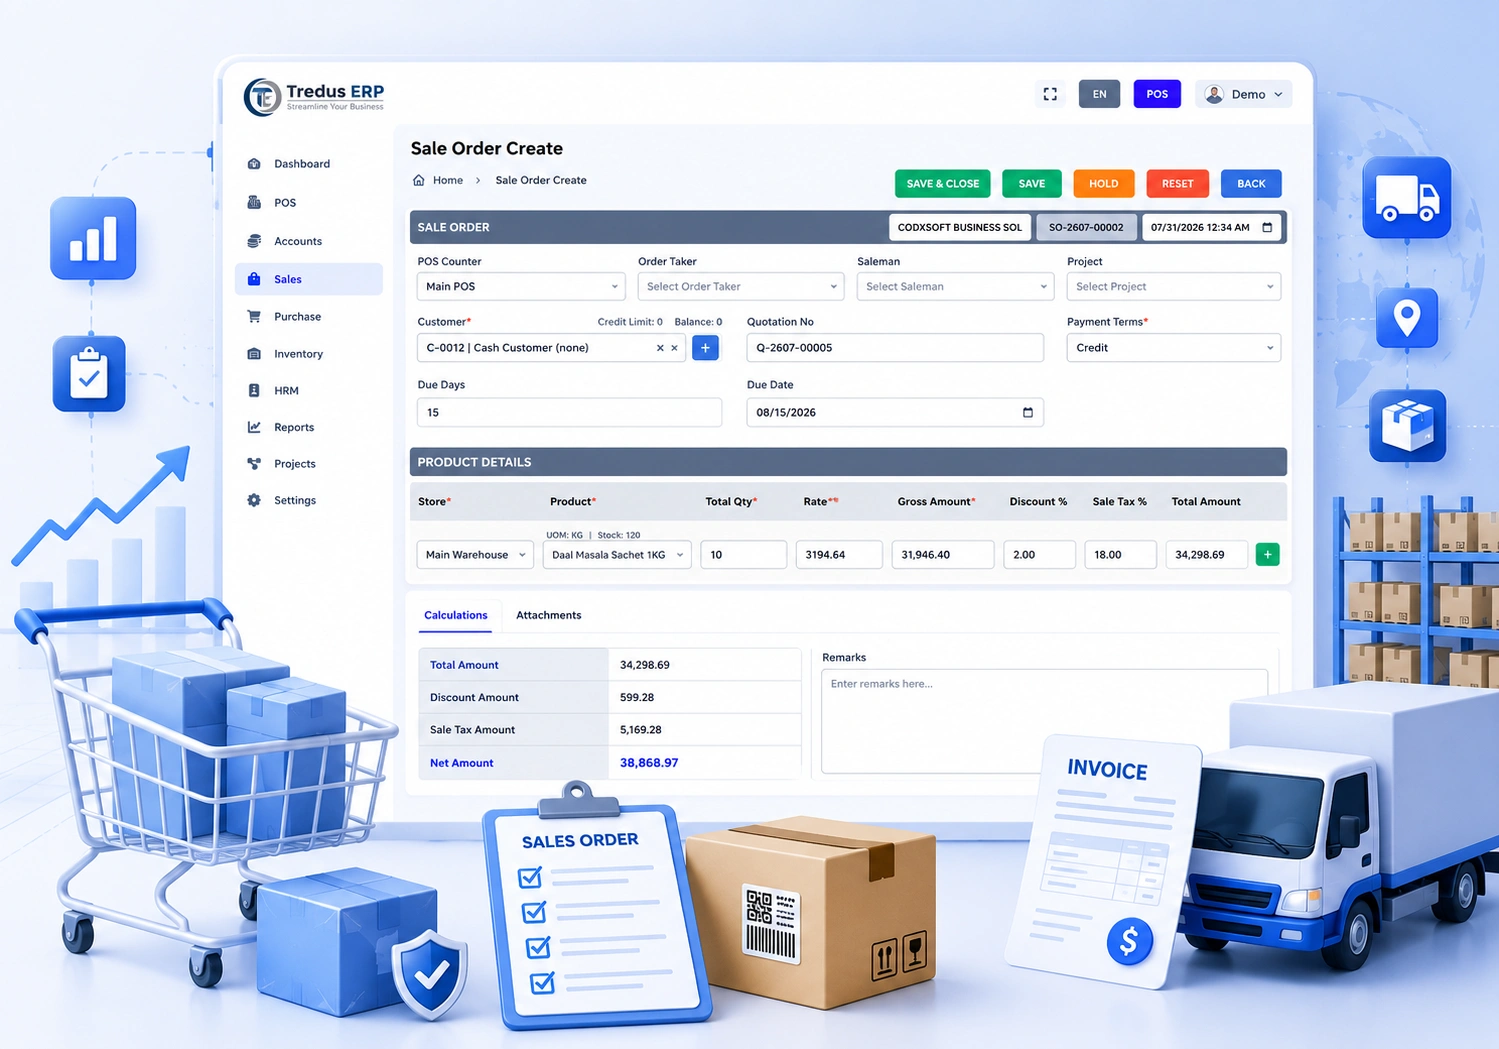Expand the Demo user menu chevron

pyautogui.click(x=1278, y=94)
